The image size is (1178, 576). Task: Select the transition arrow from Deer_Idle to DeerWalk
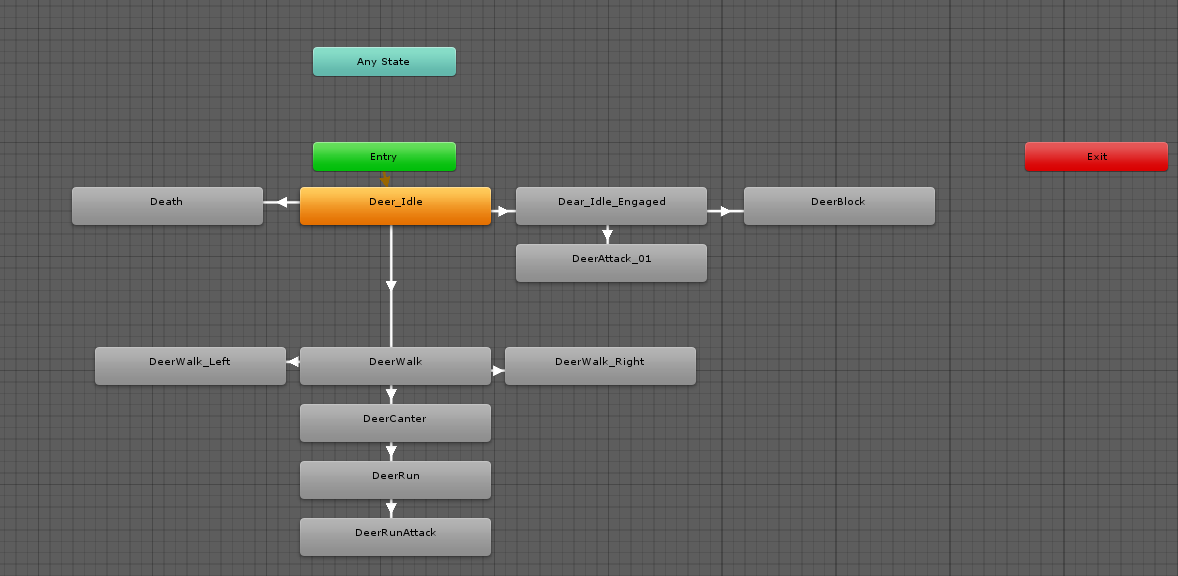pos(391,285)
